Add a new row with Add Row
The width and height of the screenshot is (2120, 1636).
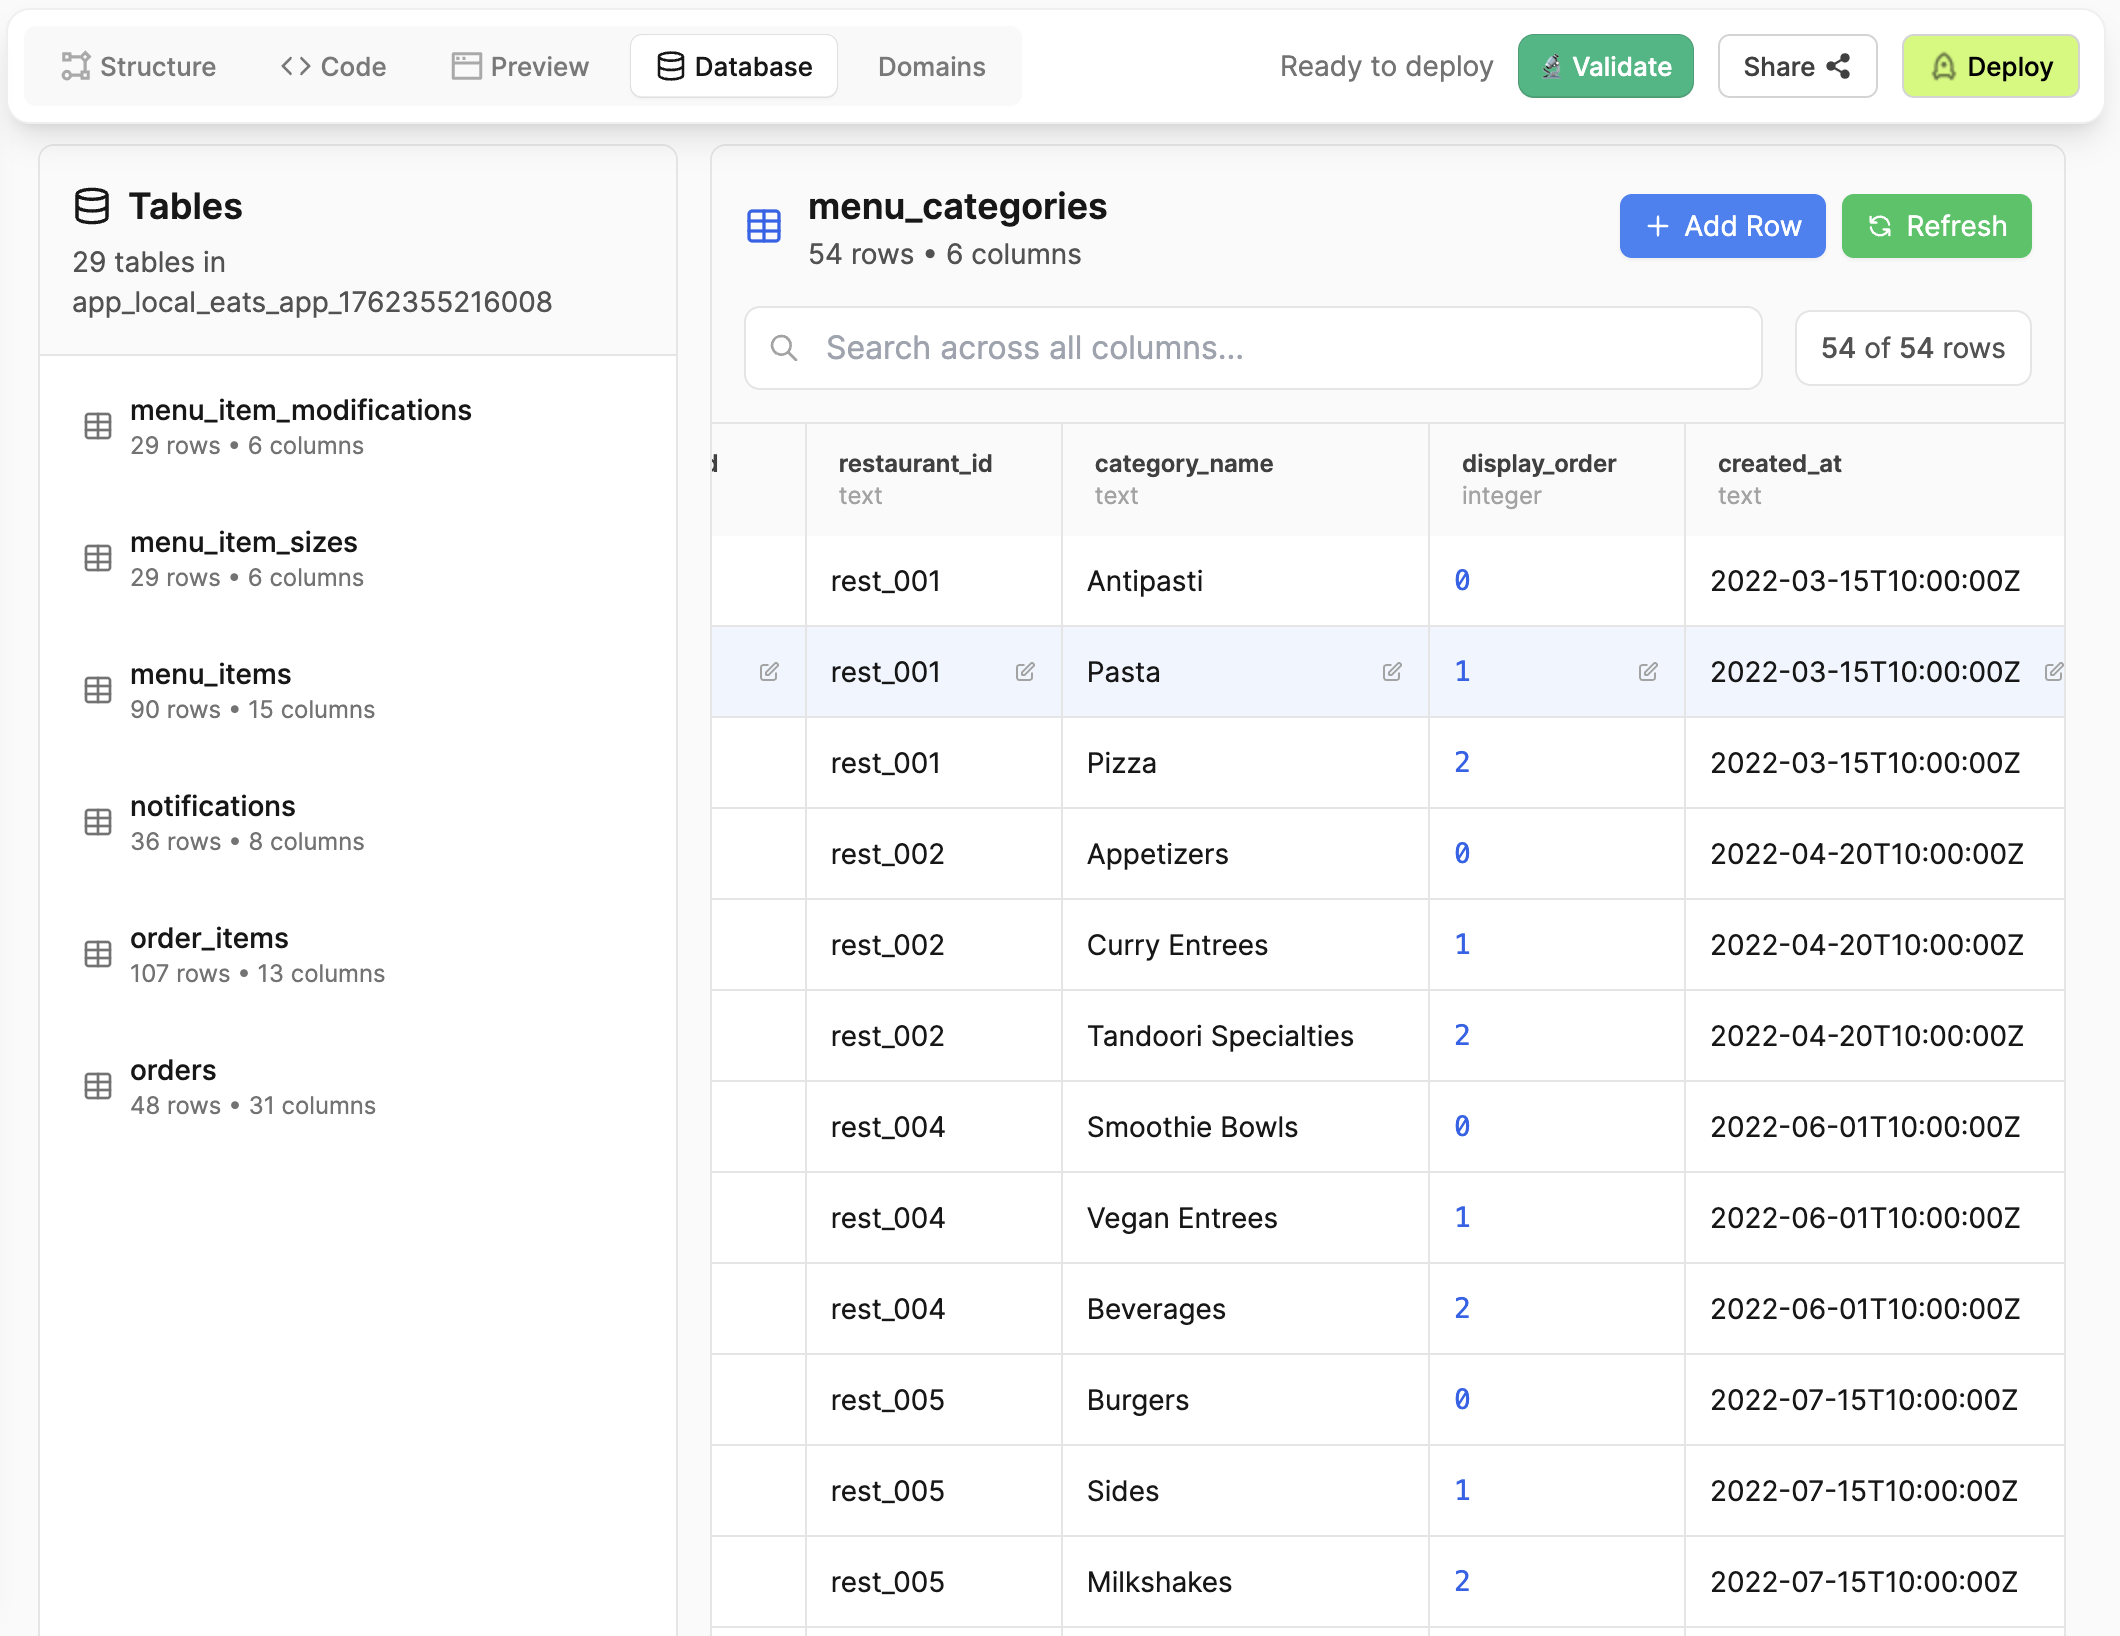[1721, 226]
